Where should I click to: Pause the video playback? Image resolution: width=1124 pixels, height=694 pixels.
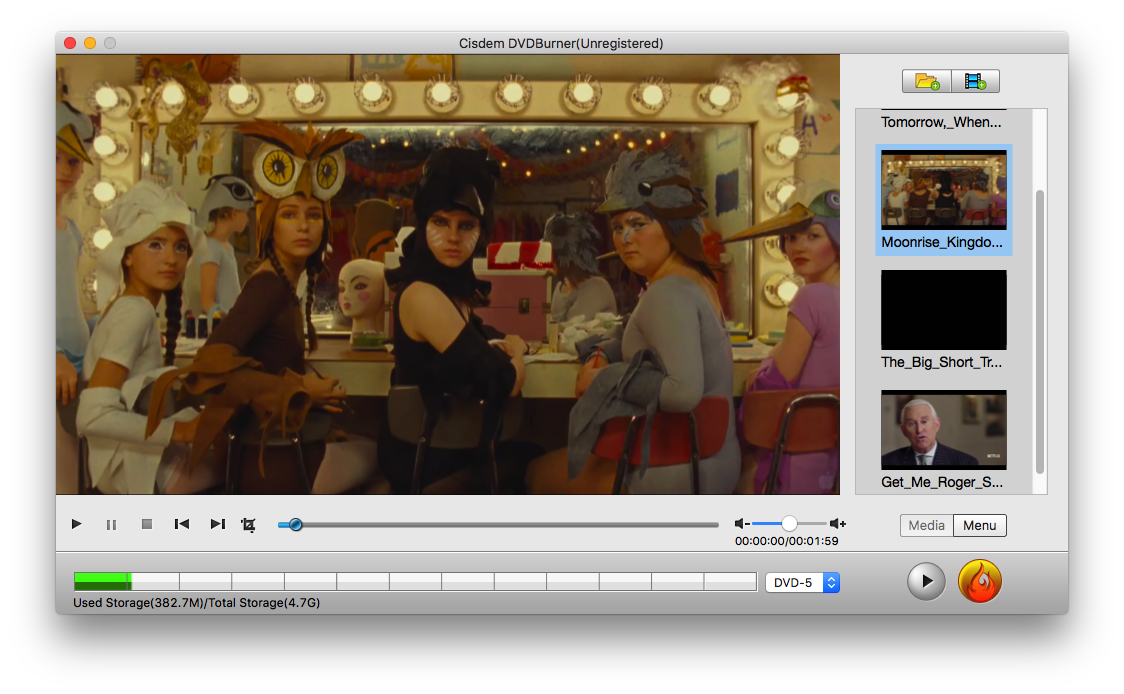(x=111, y=524)
